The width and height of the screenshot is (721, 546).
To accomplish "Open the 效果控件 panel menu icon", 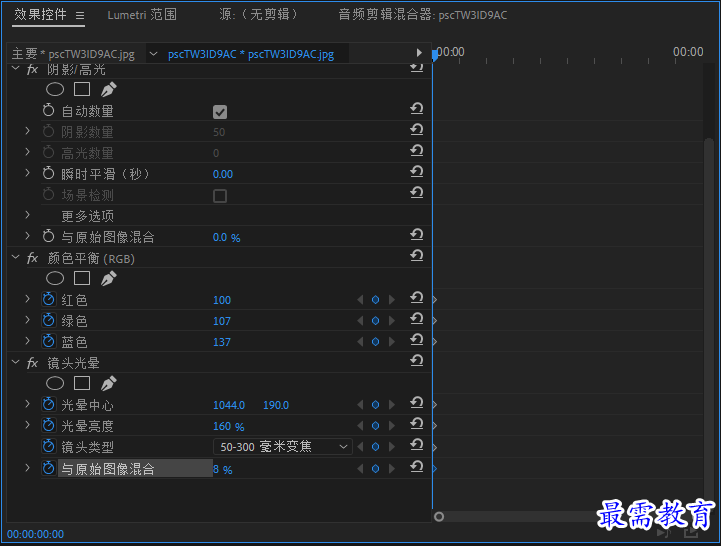I will (x=80, y=16).
